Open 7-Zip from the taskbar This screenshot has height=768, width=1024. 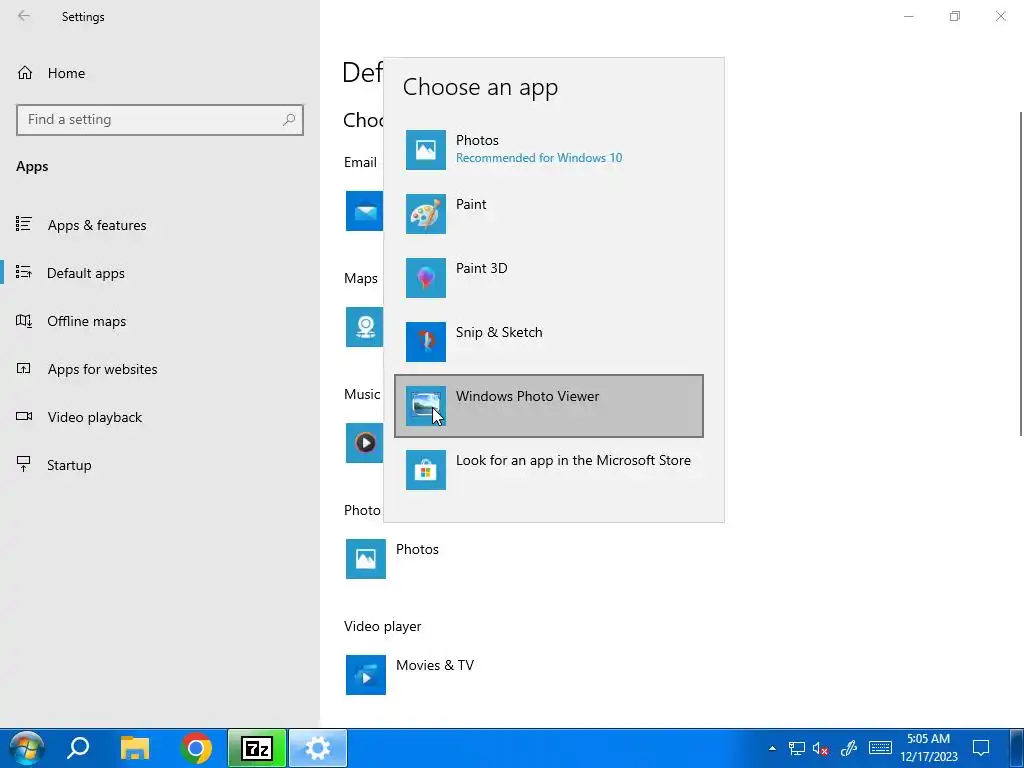(x=257, y=748)
